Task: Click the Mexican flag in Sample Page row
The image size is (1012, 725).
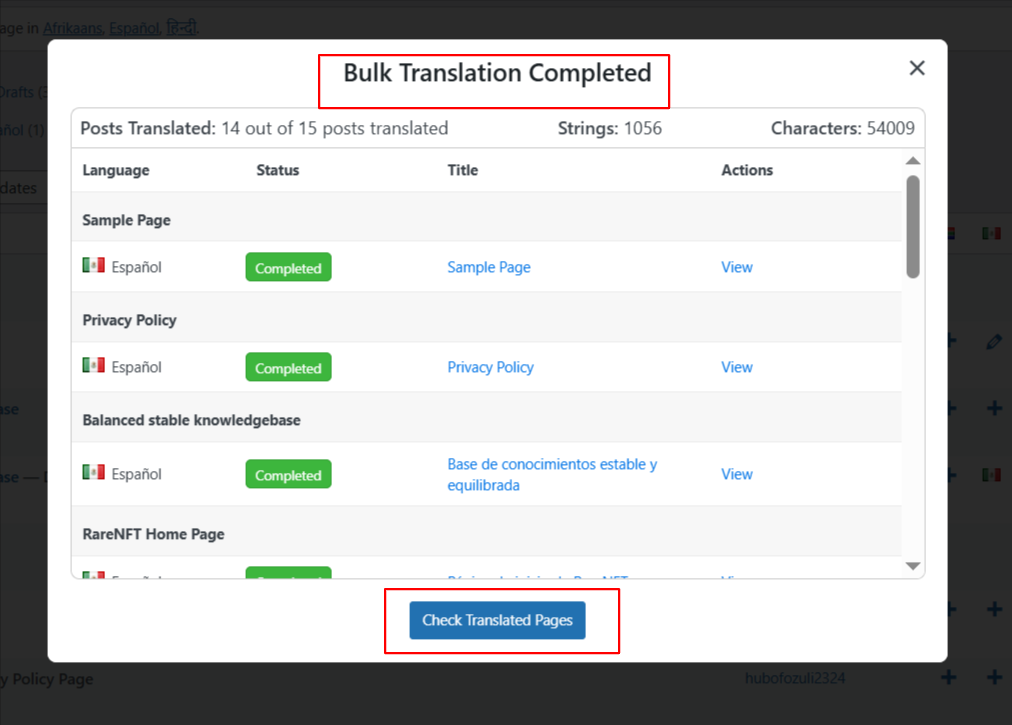Action: [x=94, y=266]
